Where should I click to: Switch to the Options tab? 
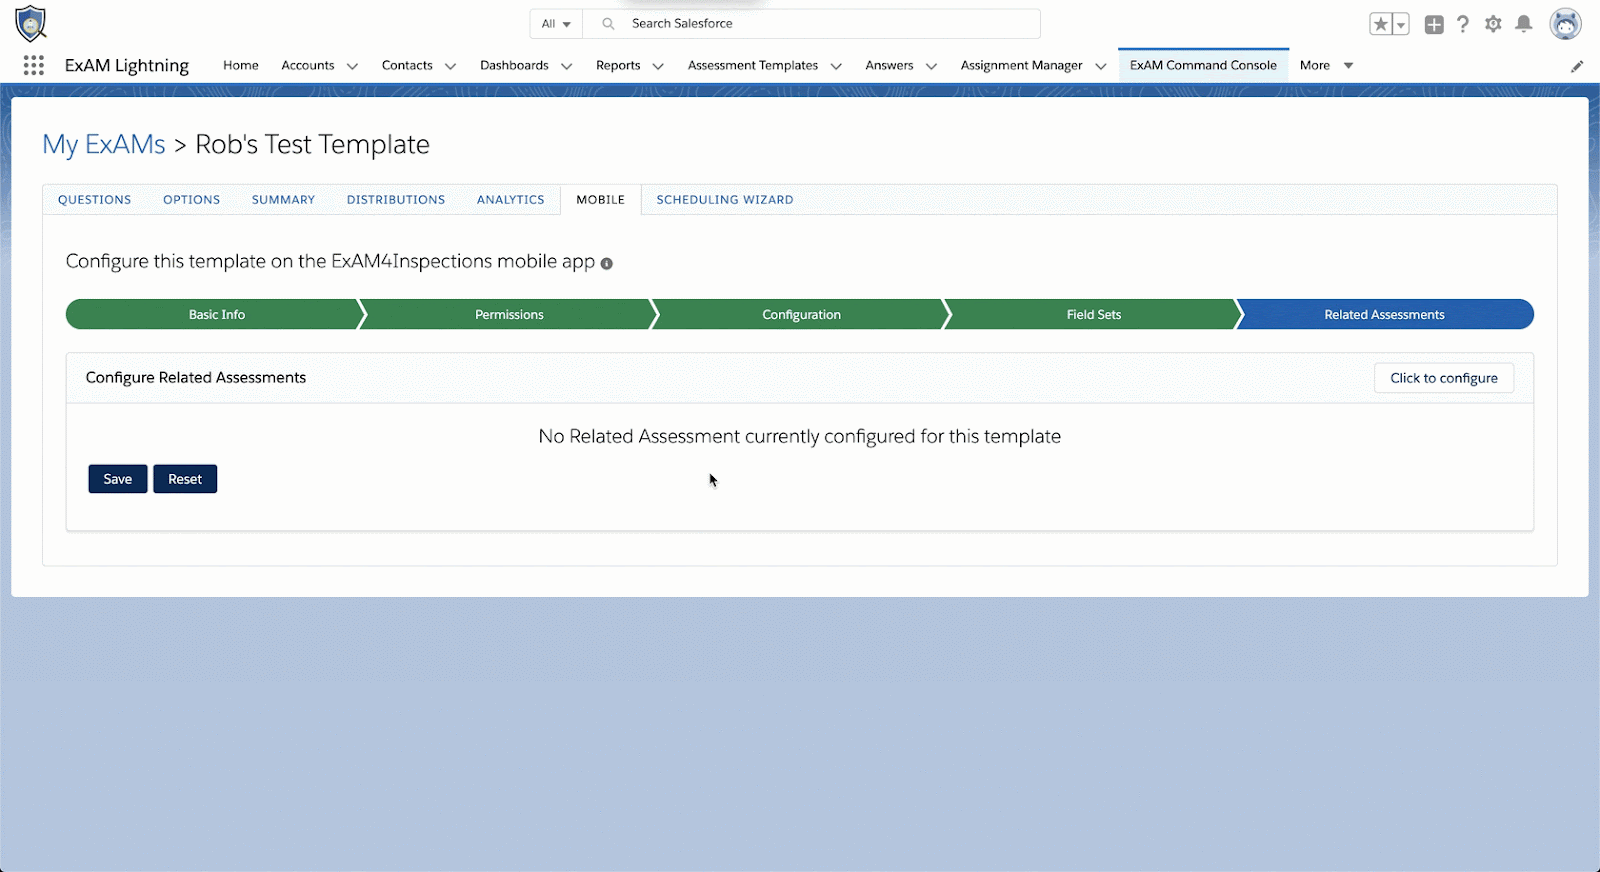click(191, 200)
